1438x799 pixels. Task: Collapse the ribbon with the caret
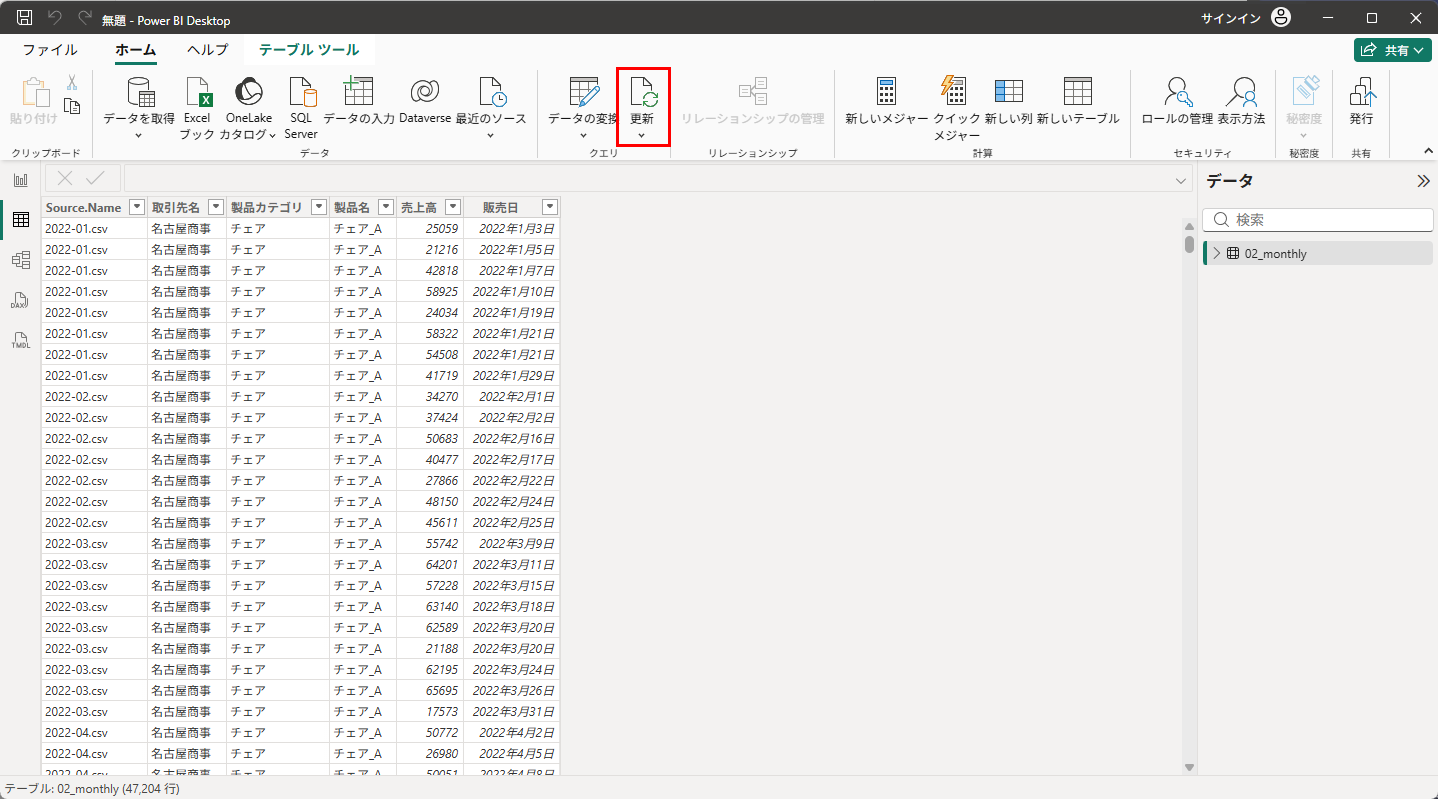1428,150
